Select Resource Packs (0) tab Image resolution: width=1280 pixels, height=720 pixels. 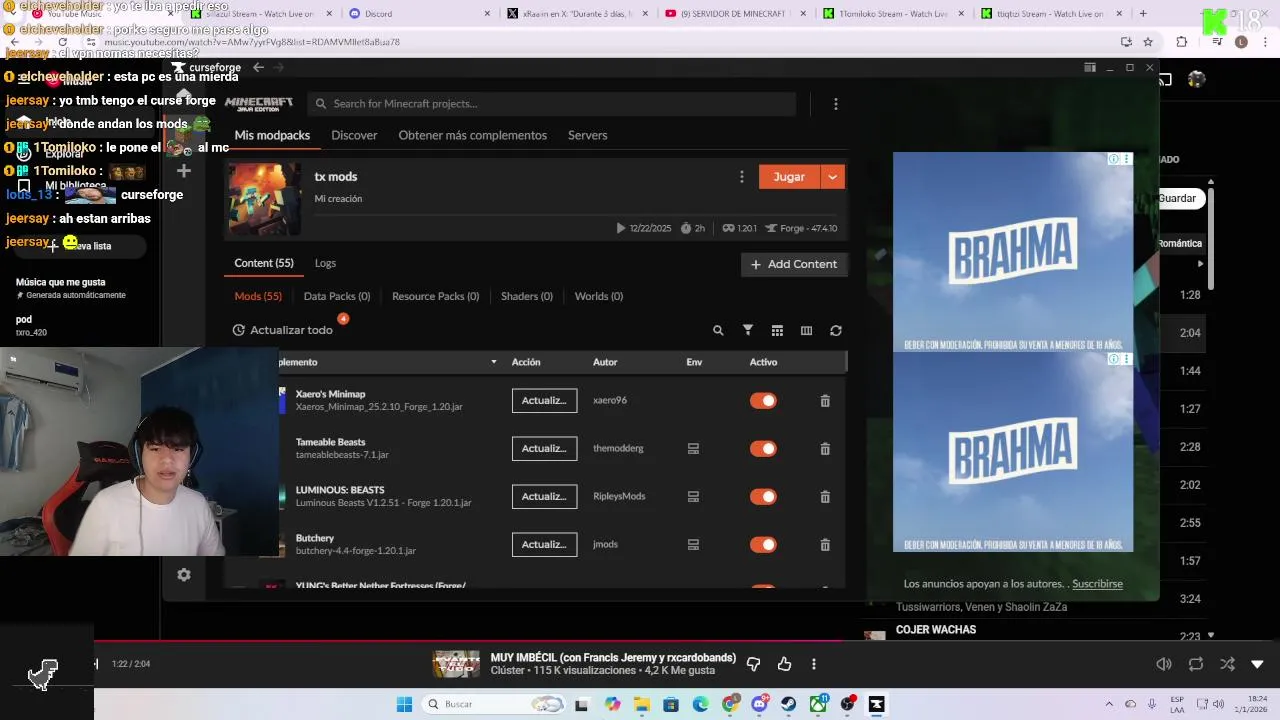click(x=435, y=296)
